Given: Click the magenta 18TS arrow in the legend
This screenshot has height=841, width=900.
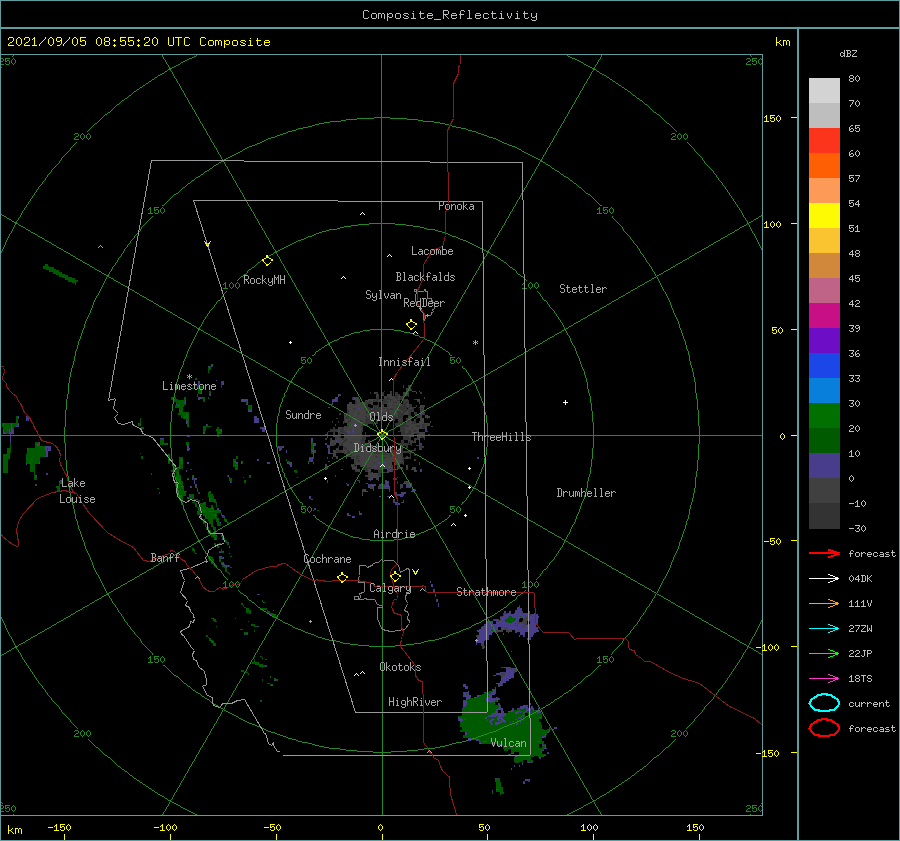Looking at the screenshot, I should [x=824, y=679].
